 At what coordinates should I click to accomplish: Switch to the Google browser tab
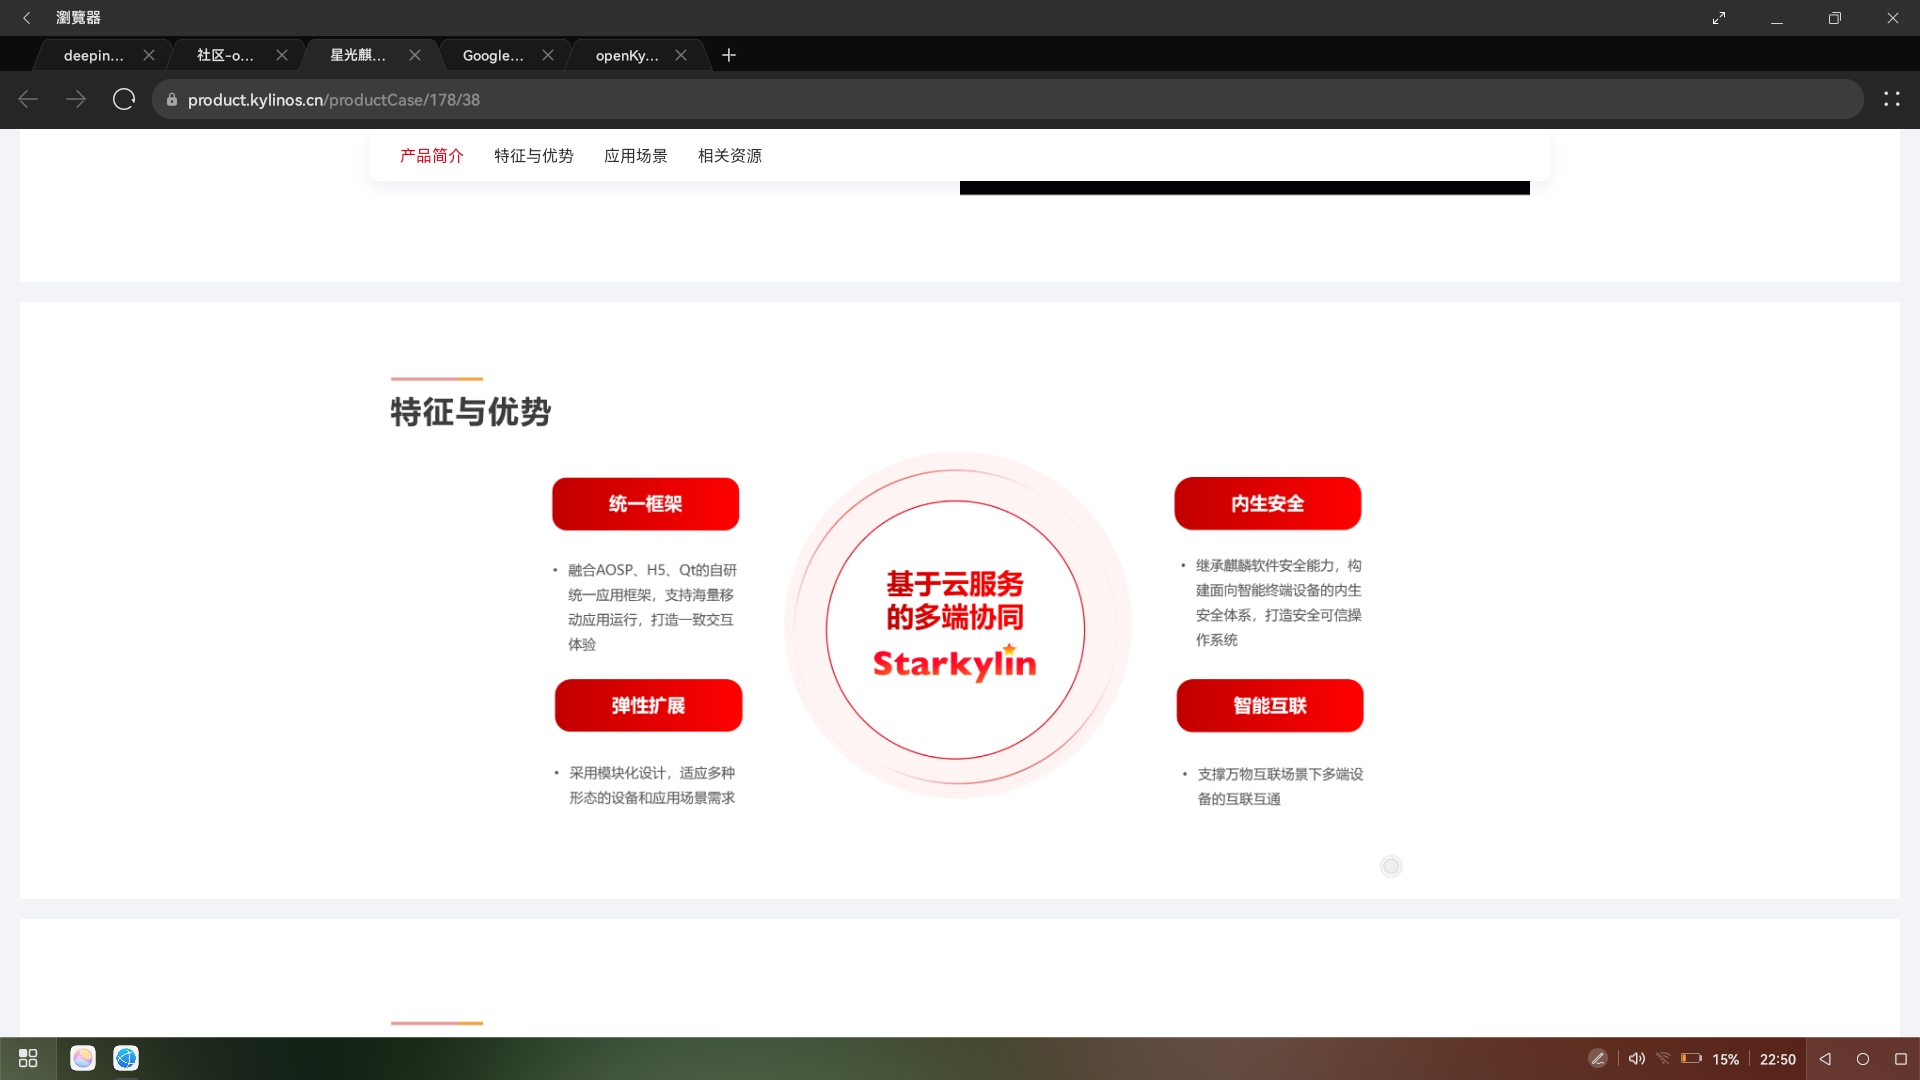coord(492,55)
